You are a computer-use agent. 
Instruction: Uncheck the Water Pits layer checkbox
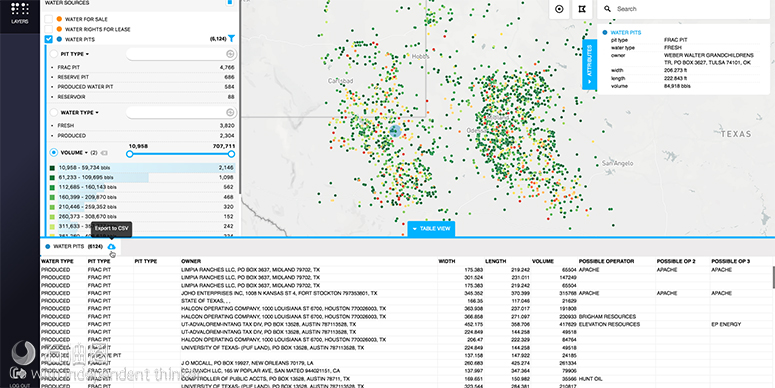pos(48,39)
